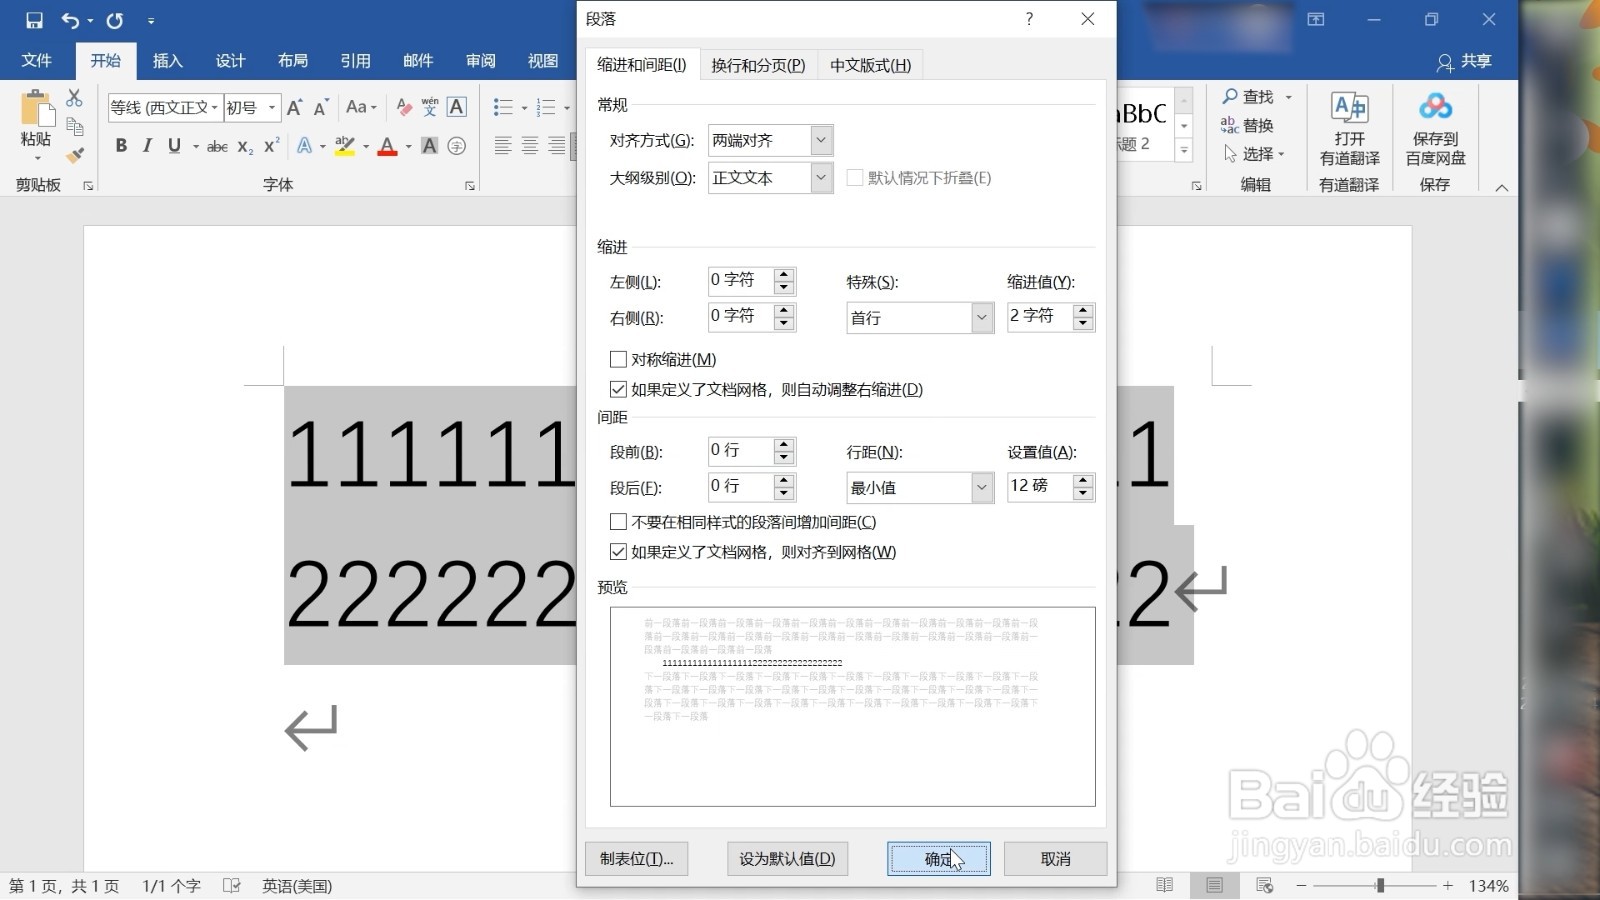Viewport: 1600px width, 900px height.
Task: Toggle Underline formatting
Action: [x=174, y=146]
